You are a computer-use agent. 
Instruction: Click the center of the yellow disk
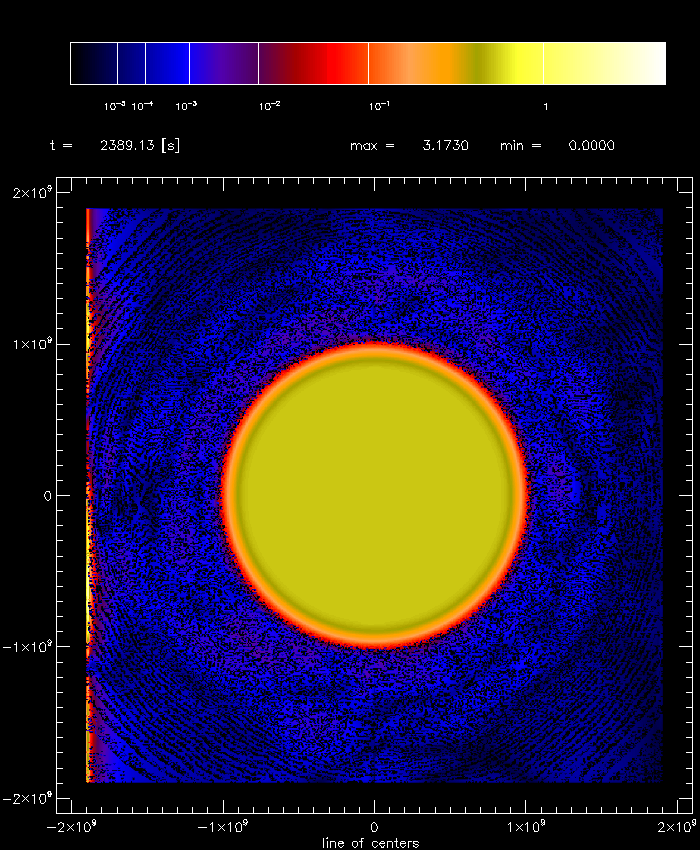pyautogui.click(x=374, y=496)
